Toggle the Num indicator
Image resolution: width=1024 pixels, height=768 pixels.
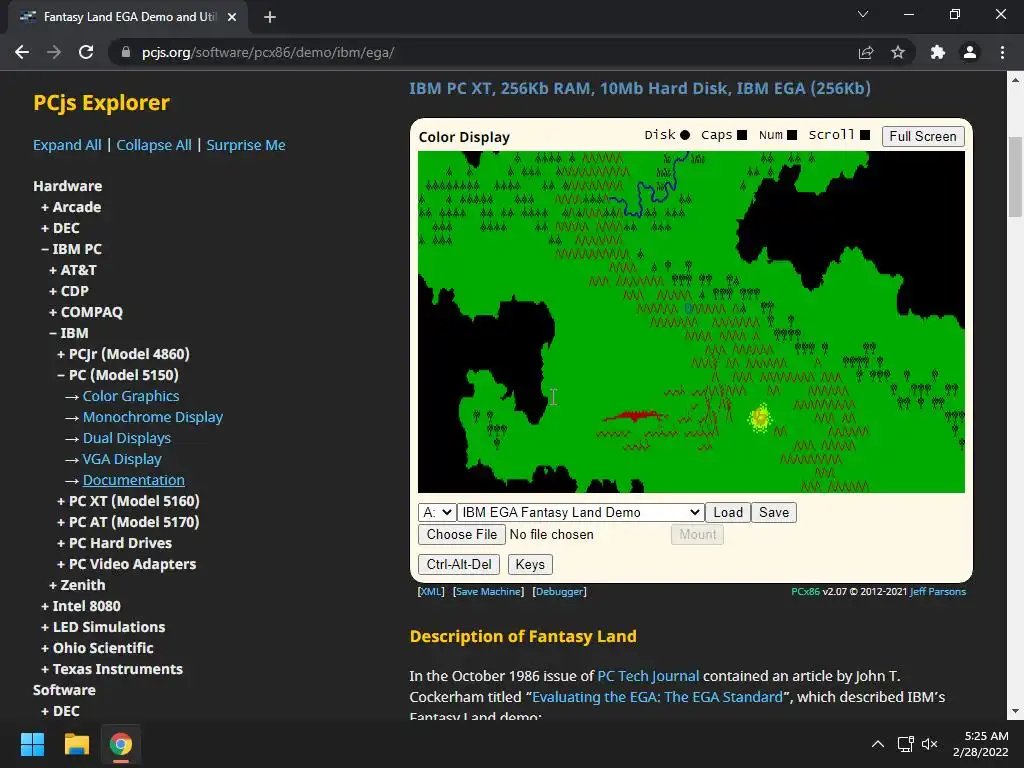click(x=792, y=135)
